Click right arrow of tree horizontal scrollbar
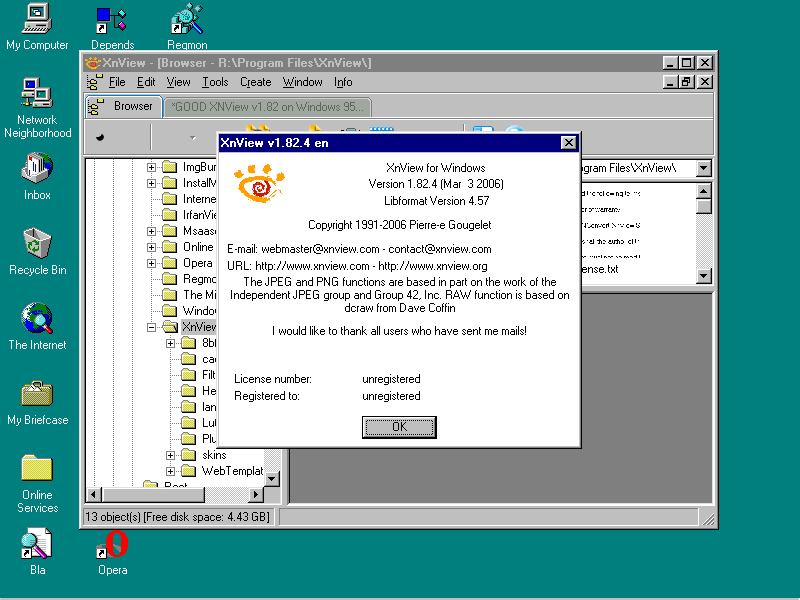Image resolution: width=800 pixels, height=600 pixels. coord(257,494)
